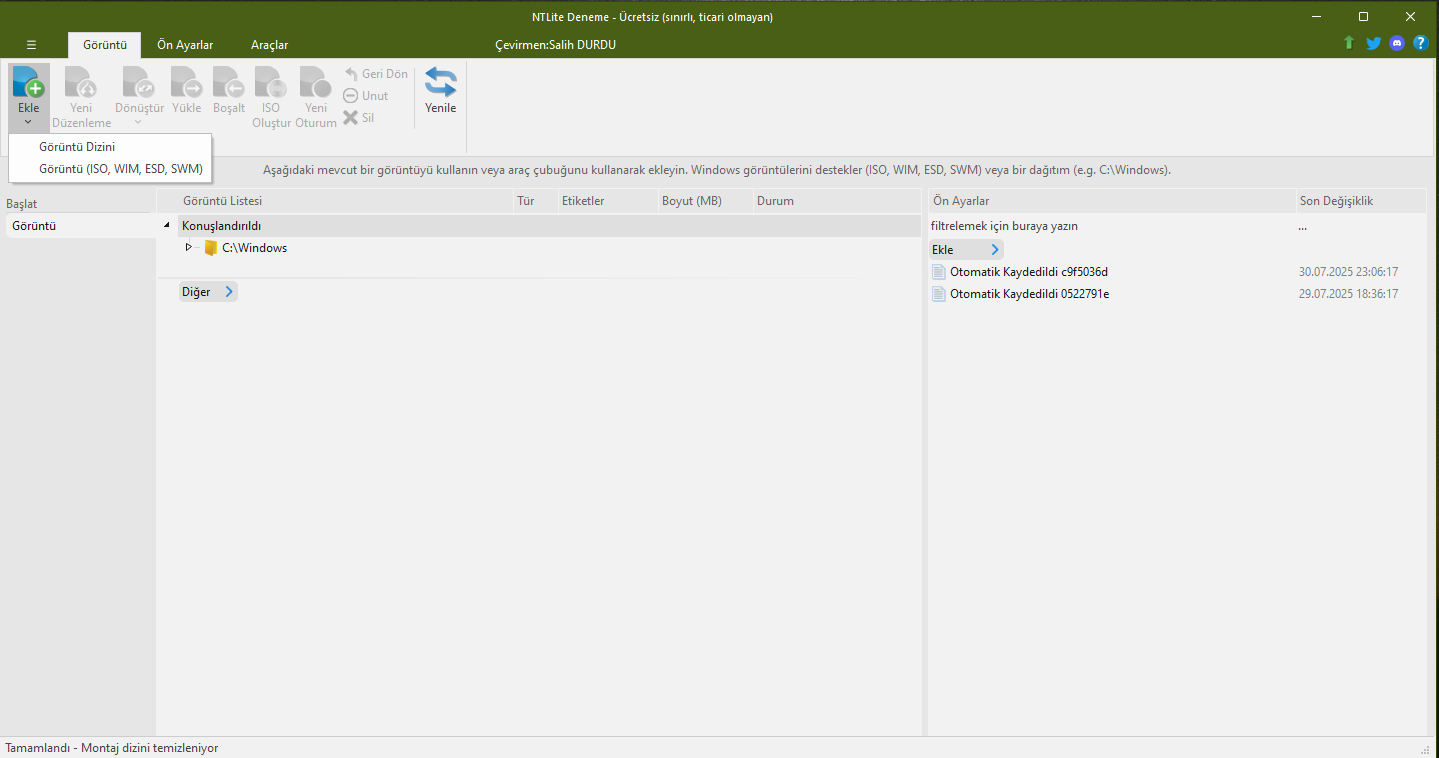Maximize the NTLite window

1363,17
